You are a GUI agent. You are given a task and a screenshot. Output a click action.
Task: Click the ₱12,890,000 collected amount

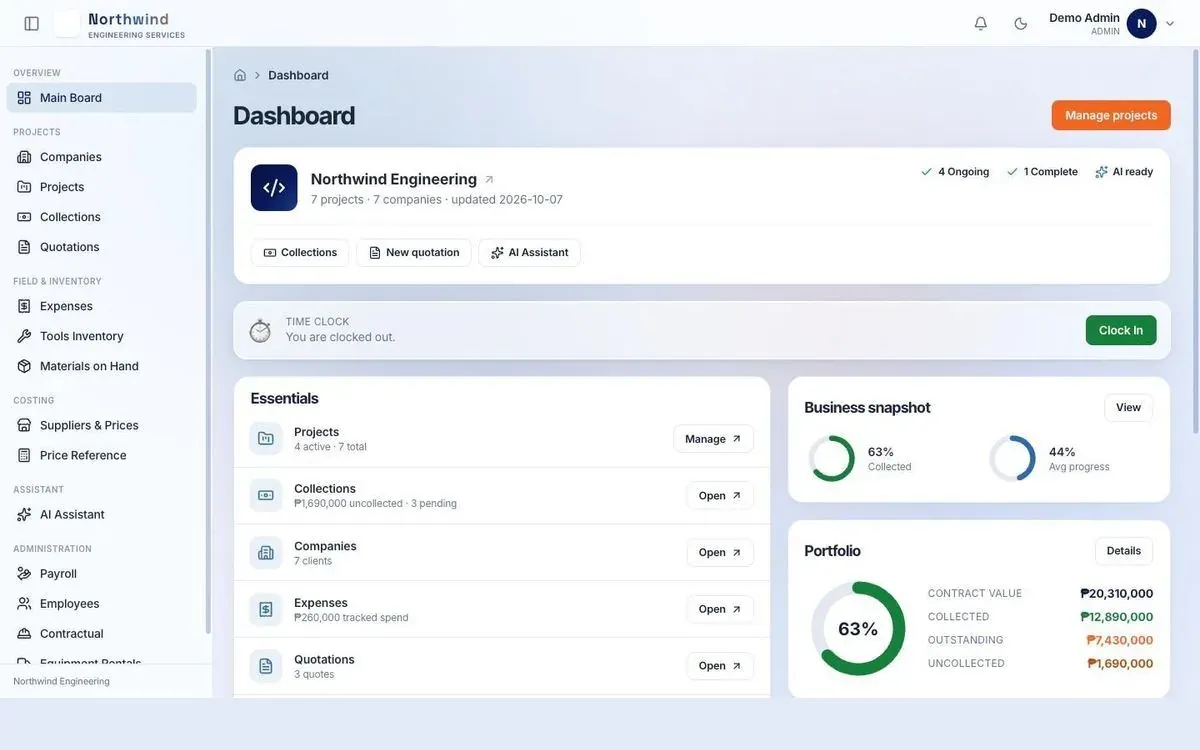[1117, 617]
